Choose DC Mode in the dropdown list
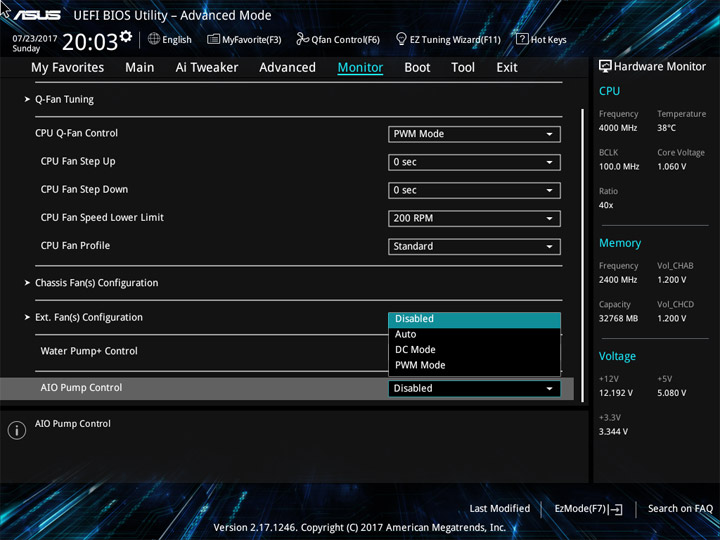Viewport: 720px width, 540px height. click(474, 350)
